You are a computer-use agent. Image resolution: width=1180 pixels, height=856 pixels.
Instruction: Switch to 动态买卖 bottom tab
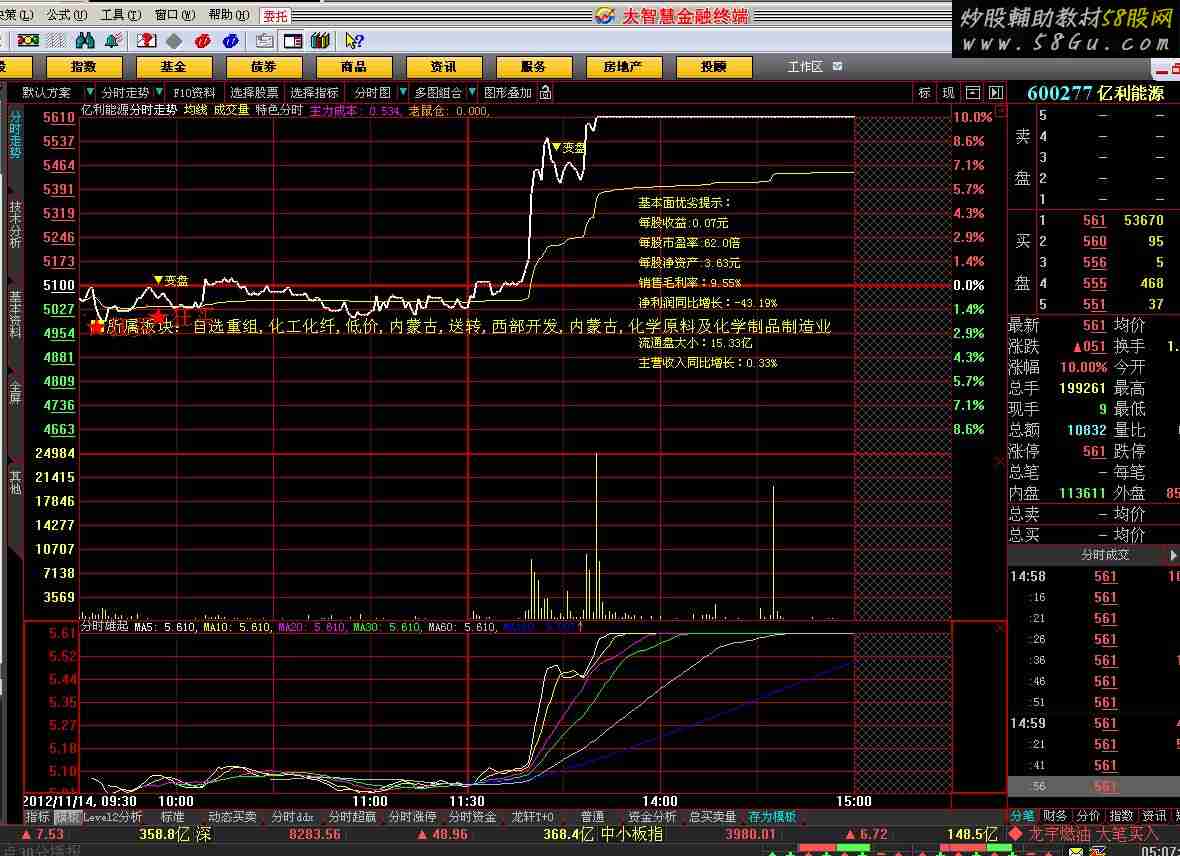pos(232,817)
